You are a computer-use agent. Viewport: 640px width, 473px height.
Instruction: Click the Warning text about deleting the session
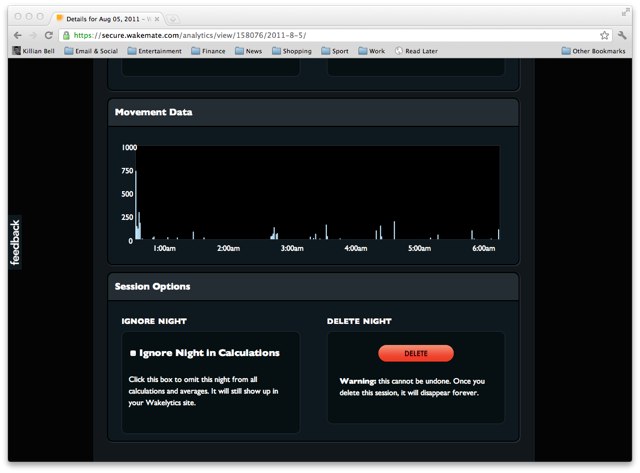coord(412,387)
